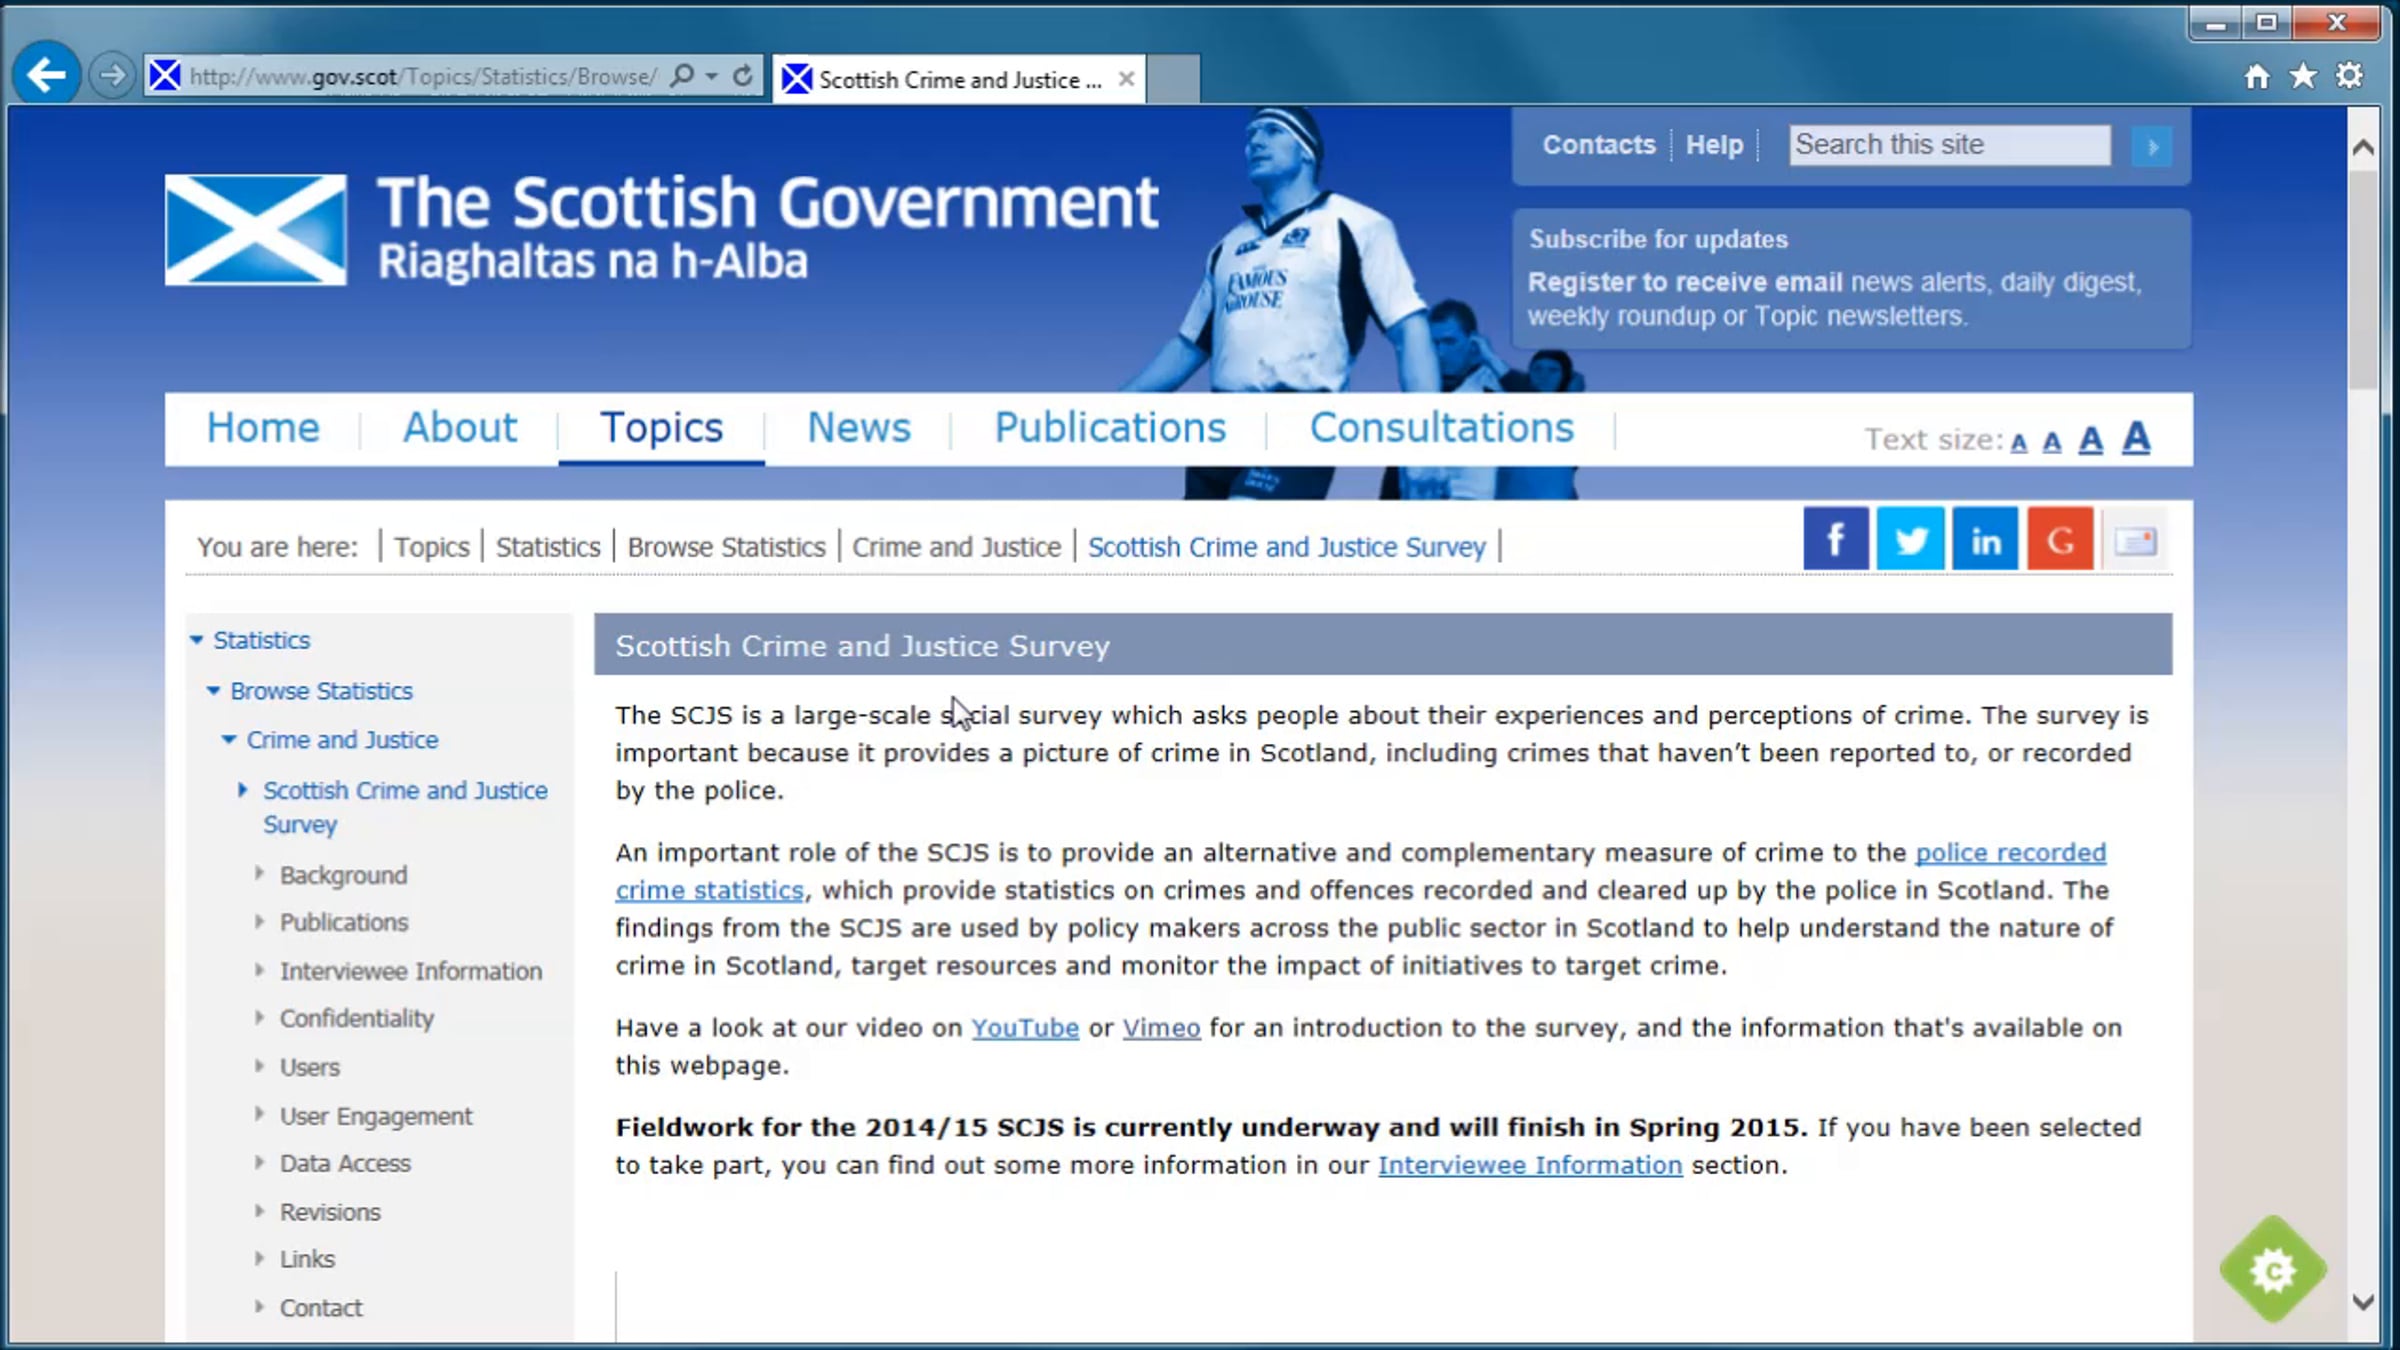Viewport: 2400px width, 1350px height.
Task: Go back with browser back arrow
Action: coord(46,75)
